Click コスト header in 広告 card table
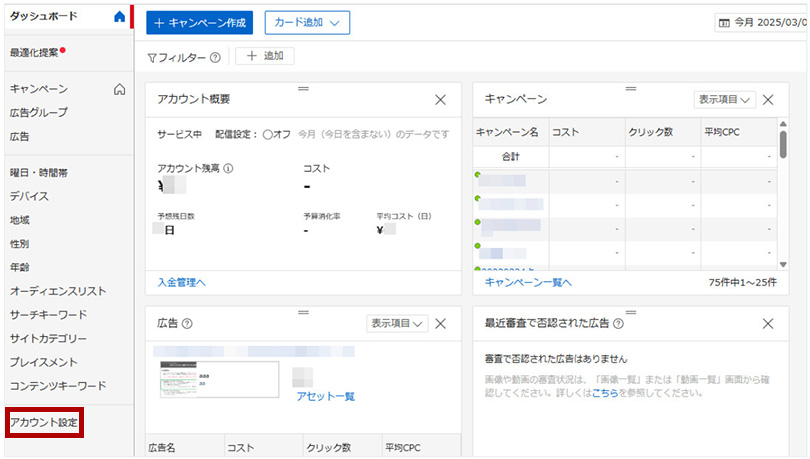The image size is (810, 459). click(241, 448)
